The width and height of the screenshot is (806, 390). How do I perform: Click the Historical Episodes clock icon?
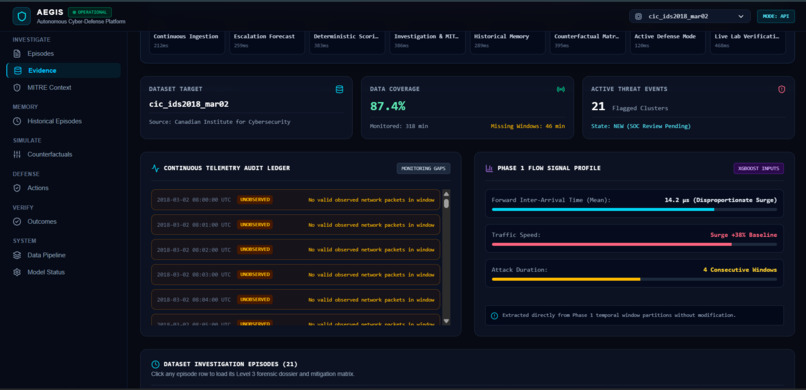17,121
